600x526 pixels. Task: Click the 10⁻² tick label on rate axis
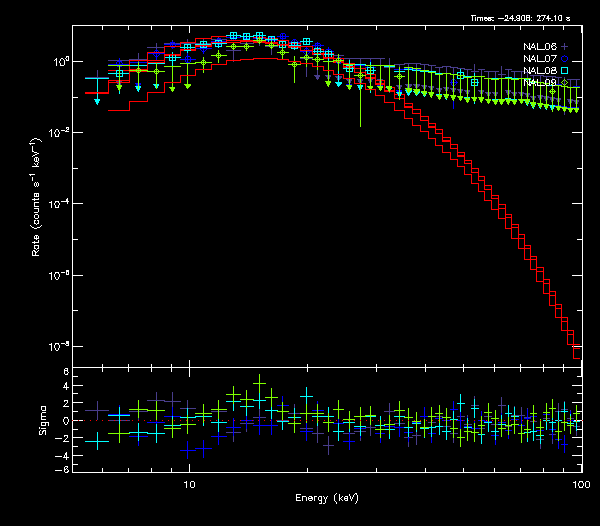click(x=59, y=132)
